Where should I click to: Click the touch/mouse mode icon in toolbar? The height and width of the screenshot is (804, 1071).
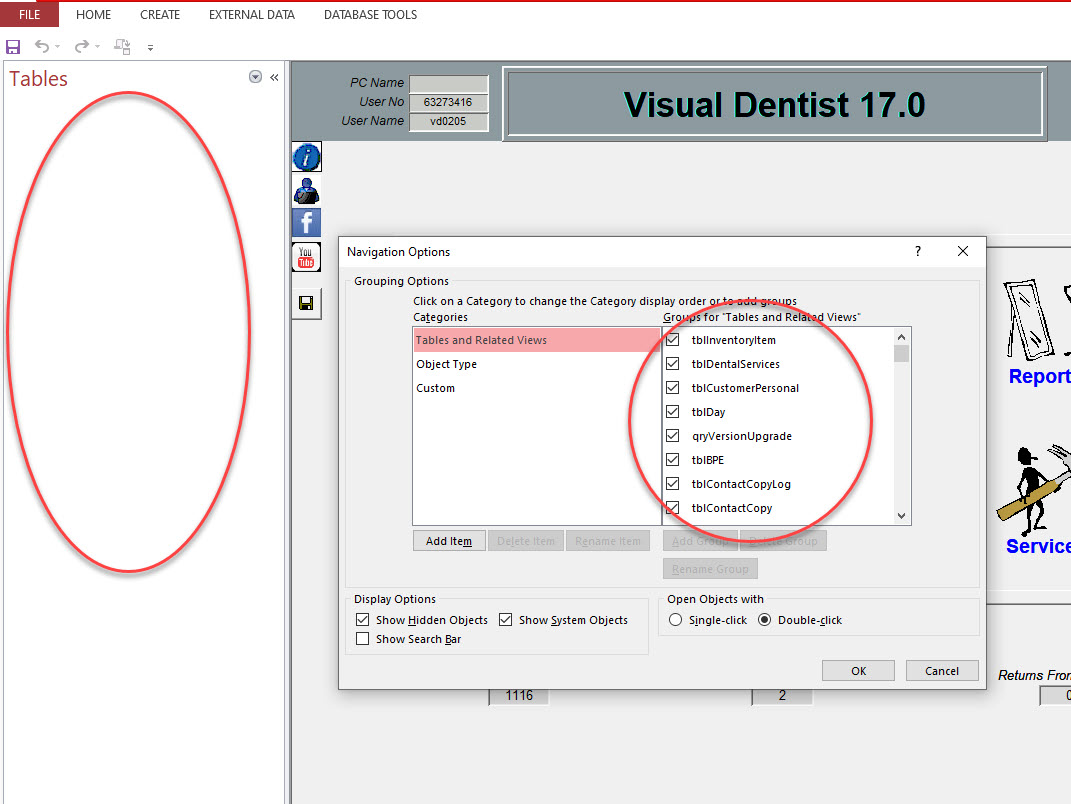point(122,46)
